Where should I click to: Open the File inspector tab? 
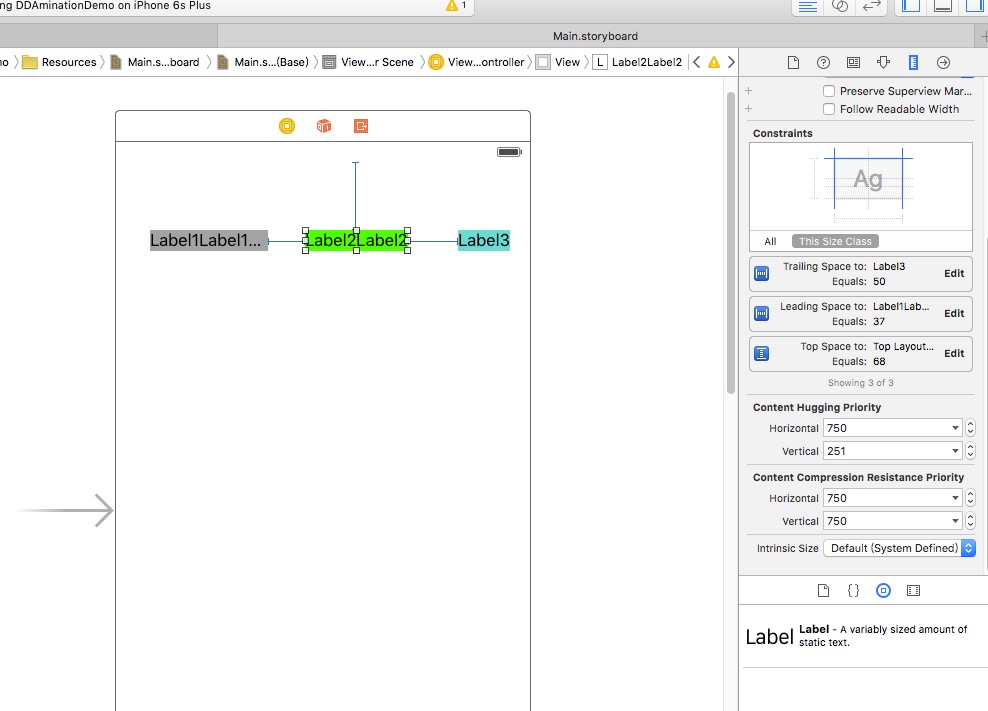(x=793, y=62)
